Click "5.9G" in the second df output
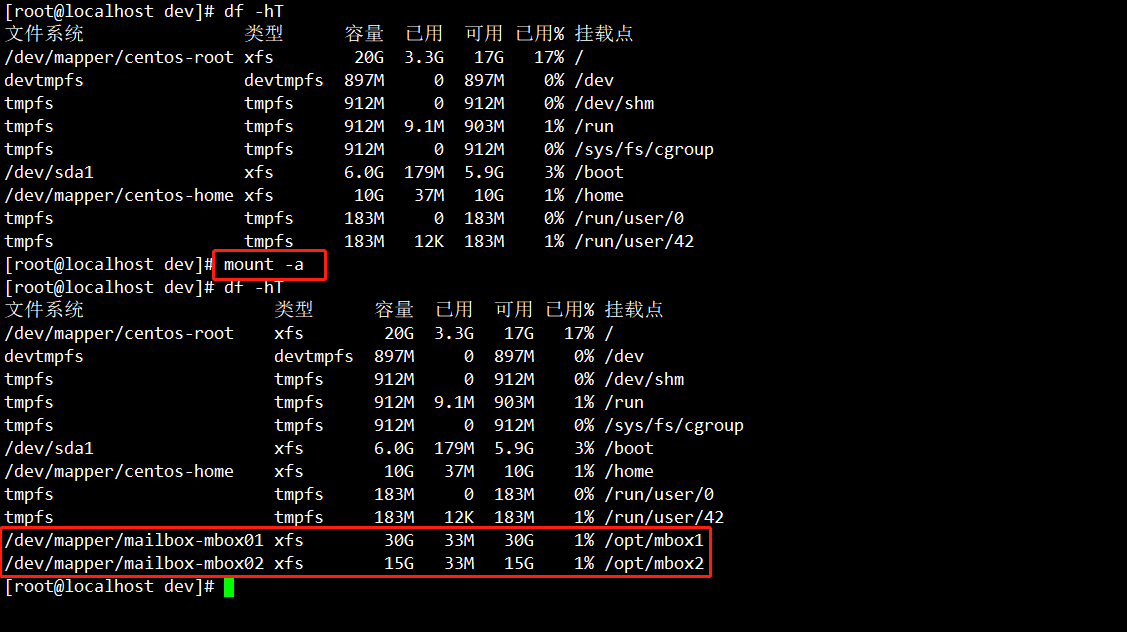The width and height of the screenshot is (1127, 632). tap(513, 449)
